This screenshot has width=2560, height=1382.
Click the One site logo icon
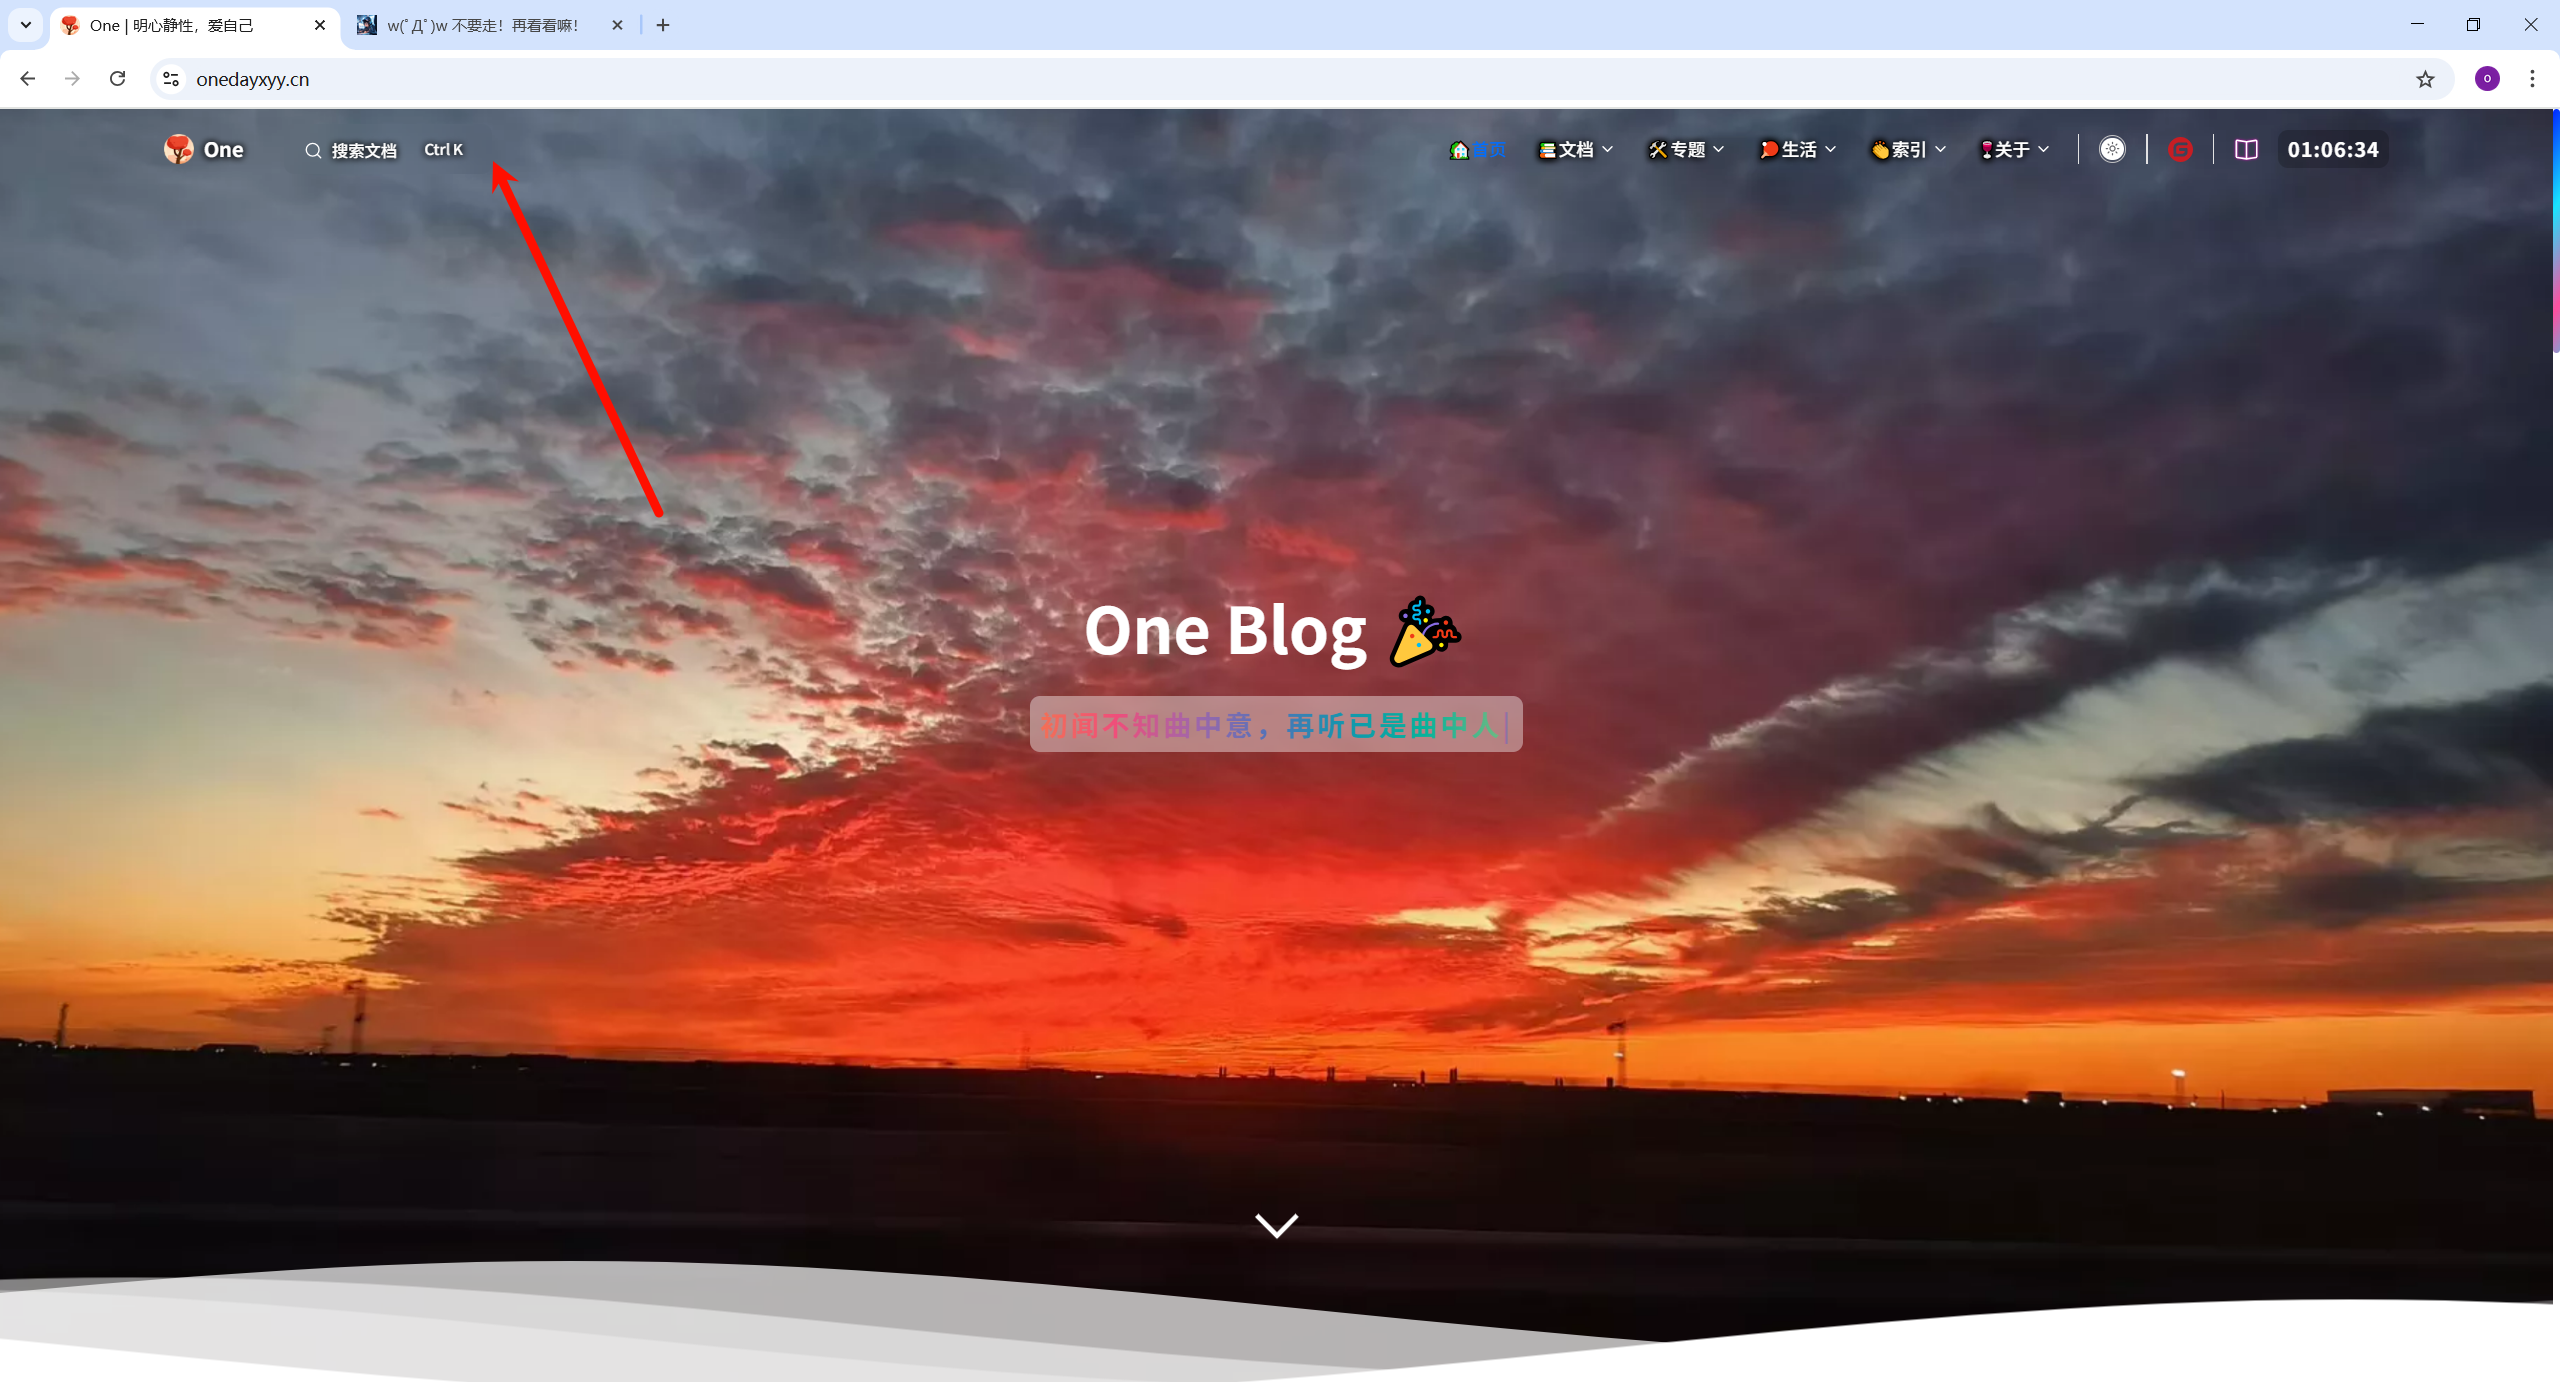pos(179,149)
